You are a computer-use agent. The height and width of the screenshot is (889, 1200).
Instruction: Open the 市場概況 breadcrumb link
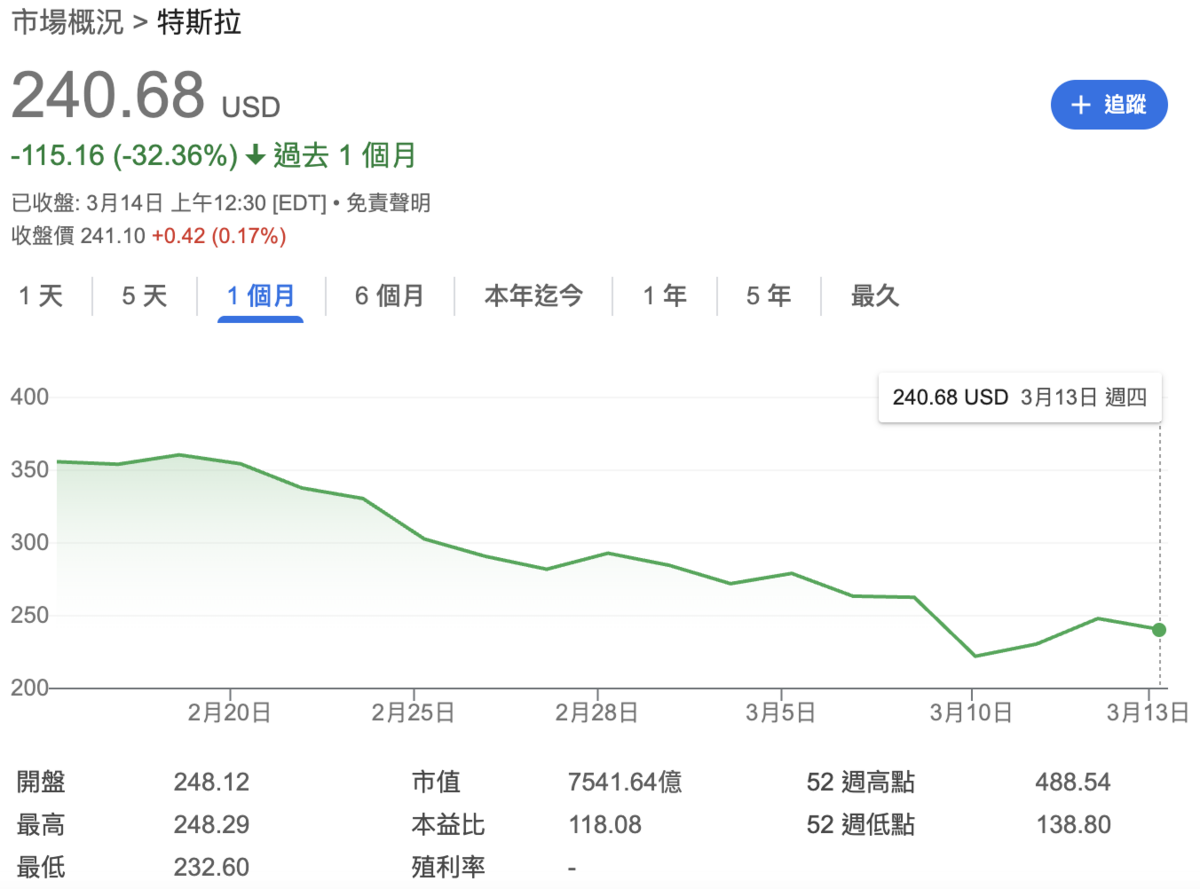pos(67,22)
